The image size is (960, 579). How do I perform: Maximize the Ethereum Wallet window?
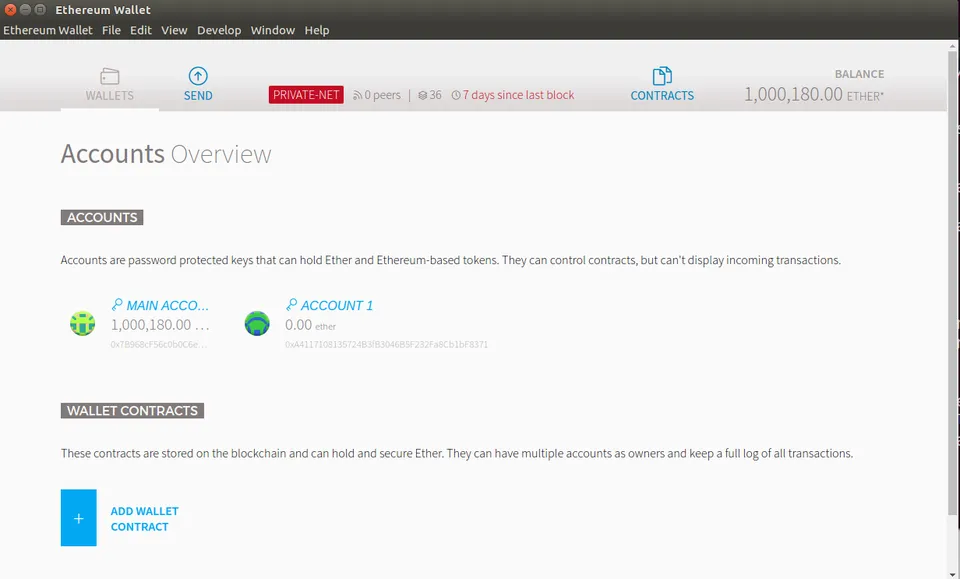[x=40, y=9]
